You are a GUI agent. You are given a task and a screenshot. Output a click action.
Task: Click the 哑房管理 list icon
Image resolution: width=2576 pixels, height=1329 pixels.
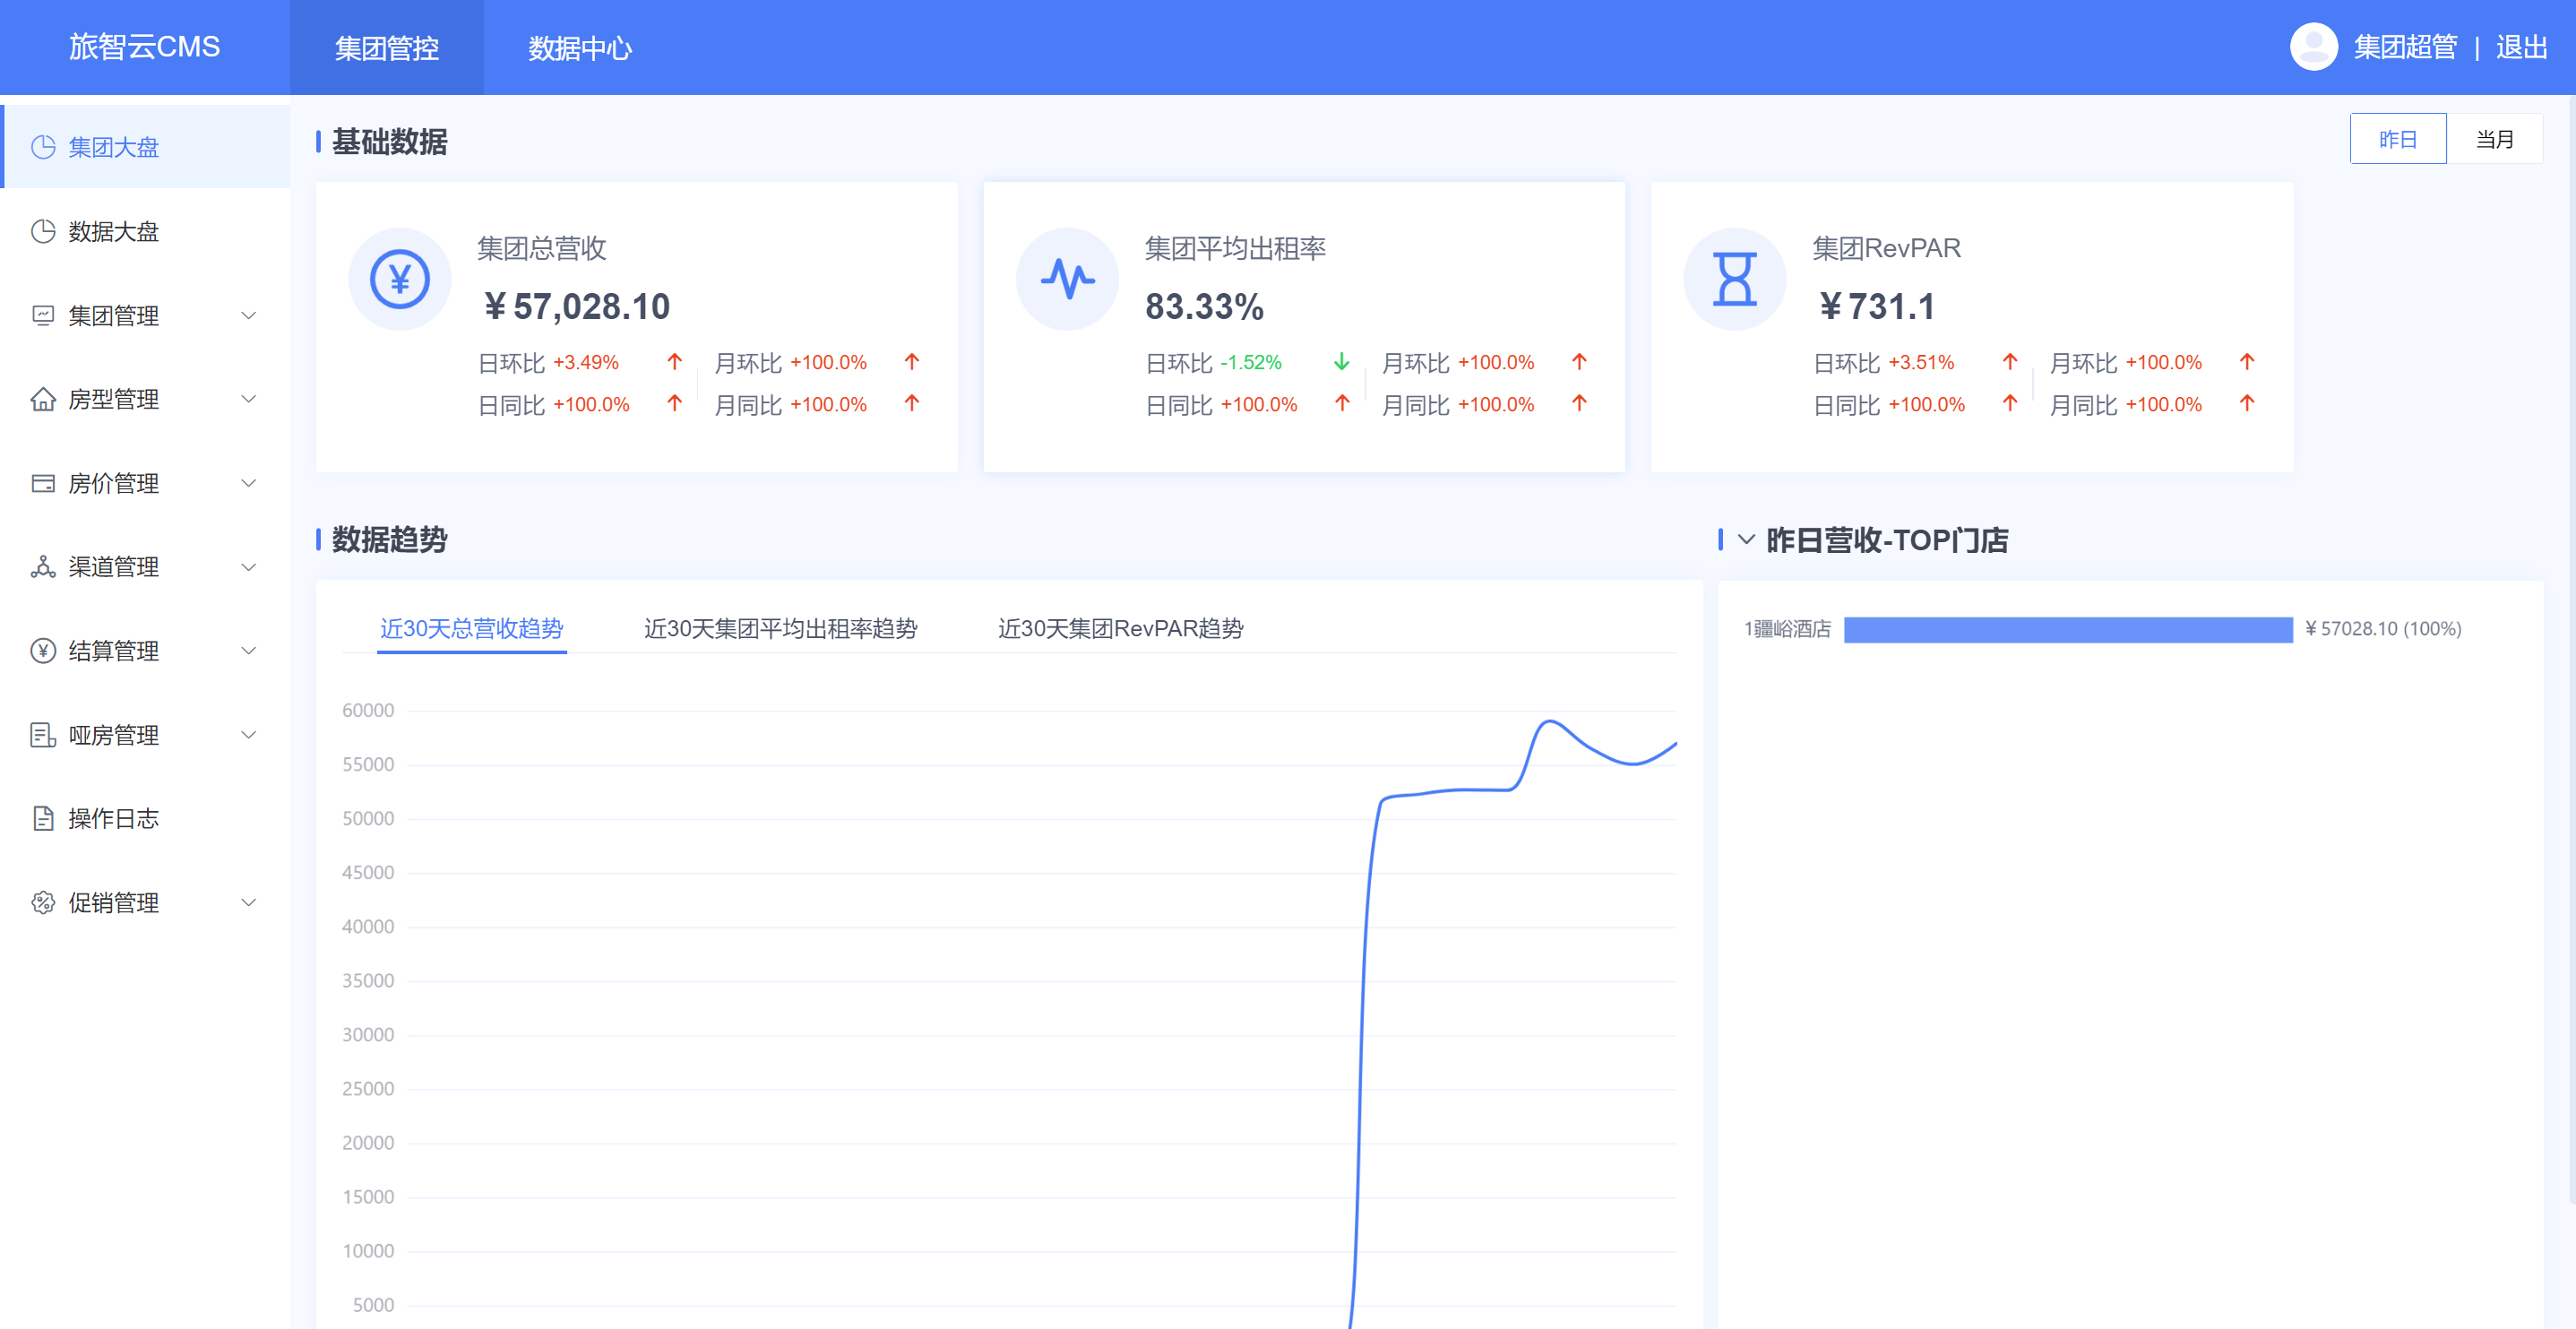point(43,735)
